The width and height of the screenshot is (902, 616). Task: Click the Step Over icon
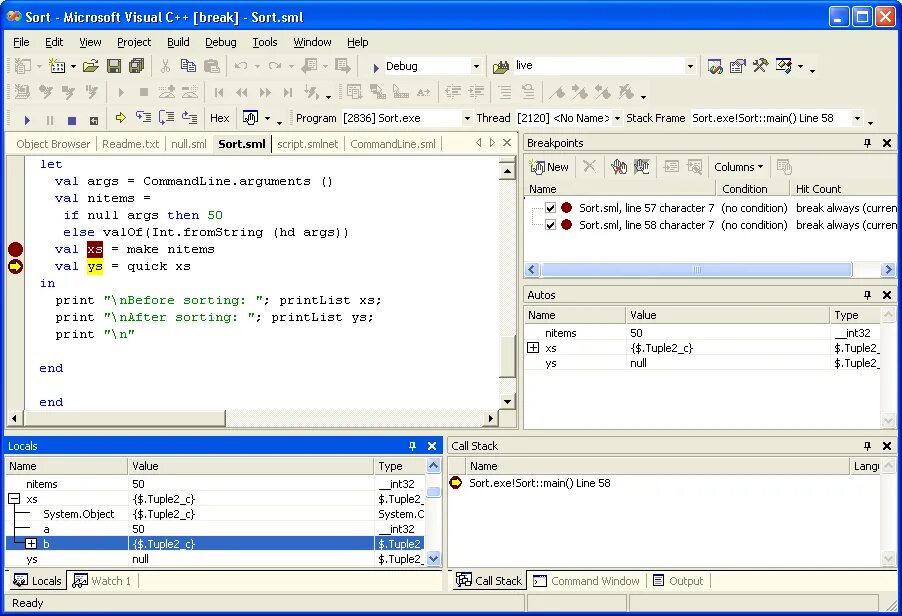tap(166, 118)
